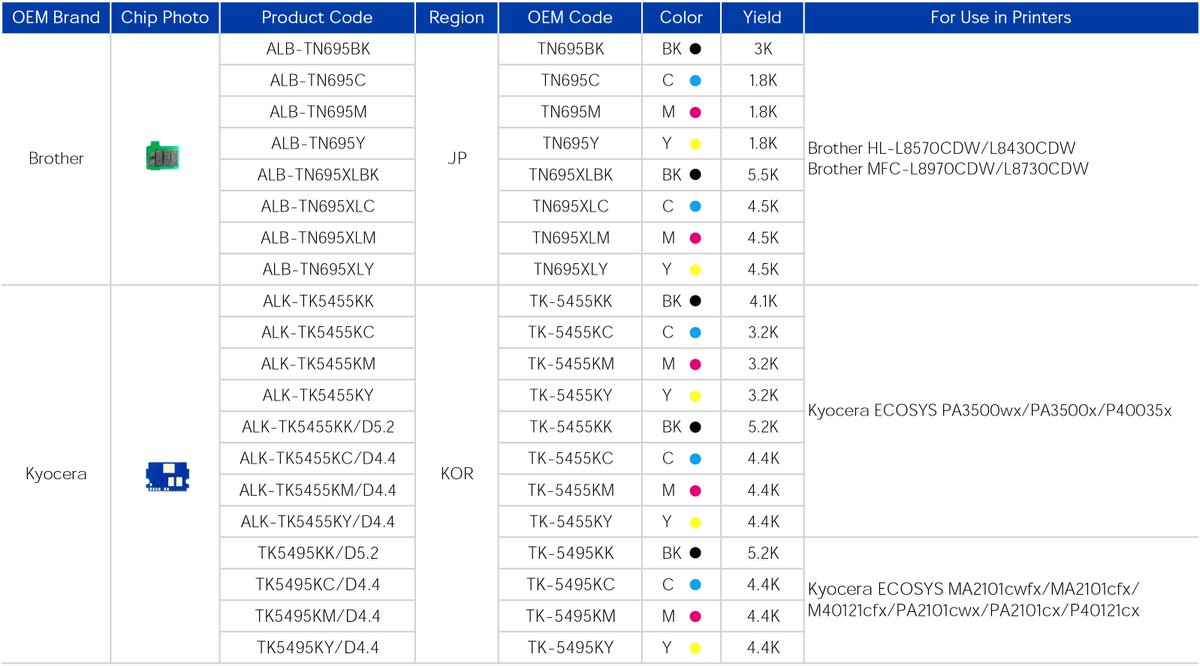Select product code ALB-TN695C
The width and height of the screenshot is (1200, 666).
coord(318,80)
